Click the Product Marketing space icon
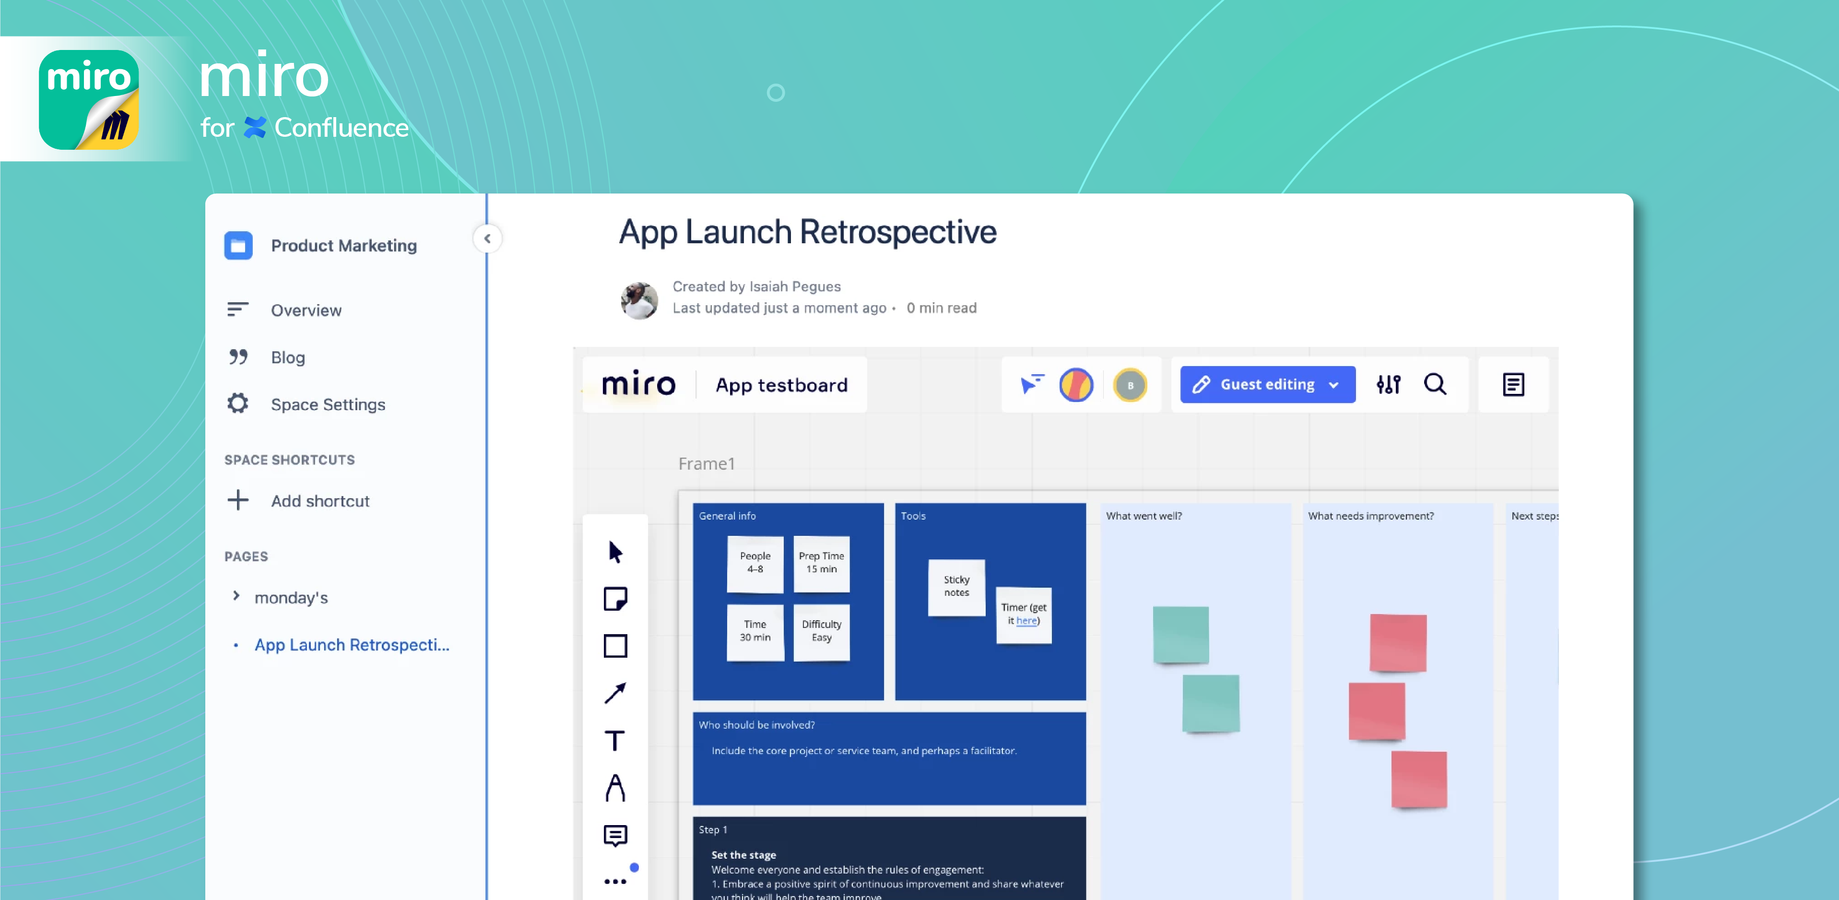Screen dimensions: 1839x900 pyautogui.click(x=238, y=245)
